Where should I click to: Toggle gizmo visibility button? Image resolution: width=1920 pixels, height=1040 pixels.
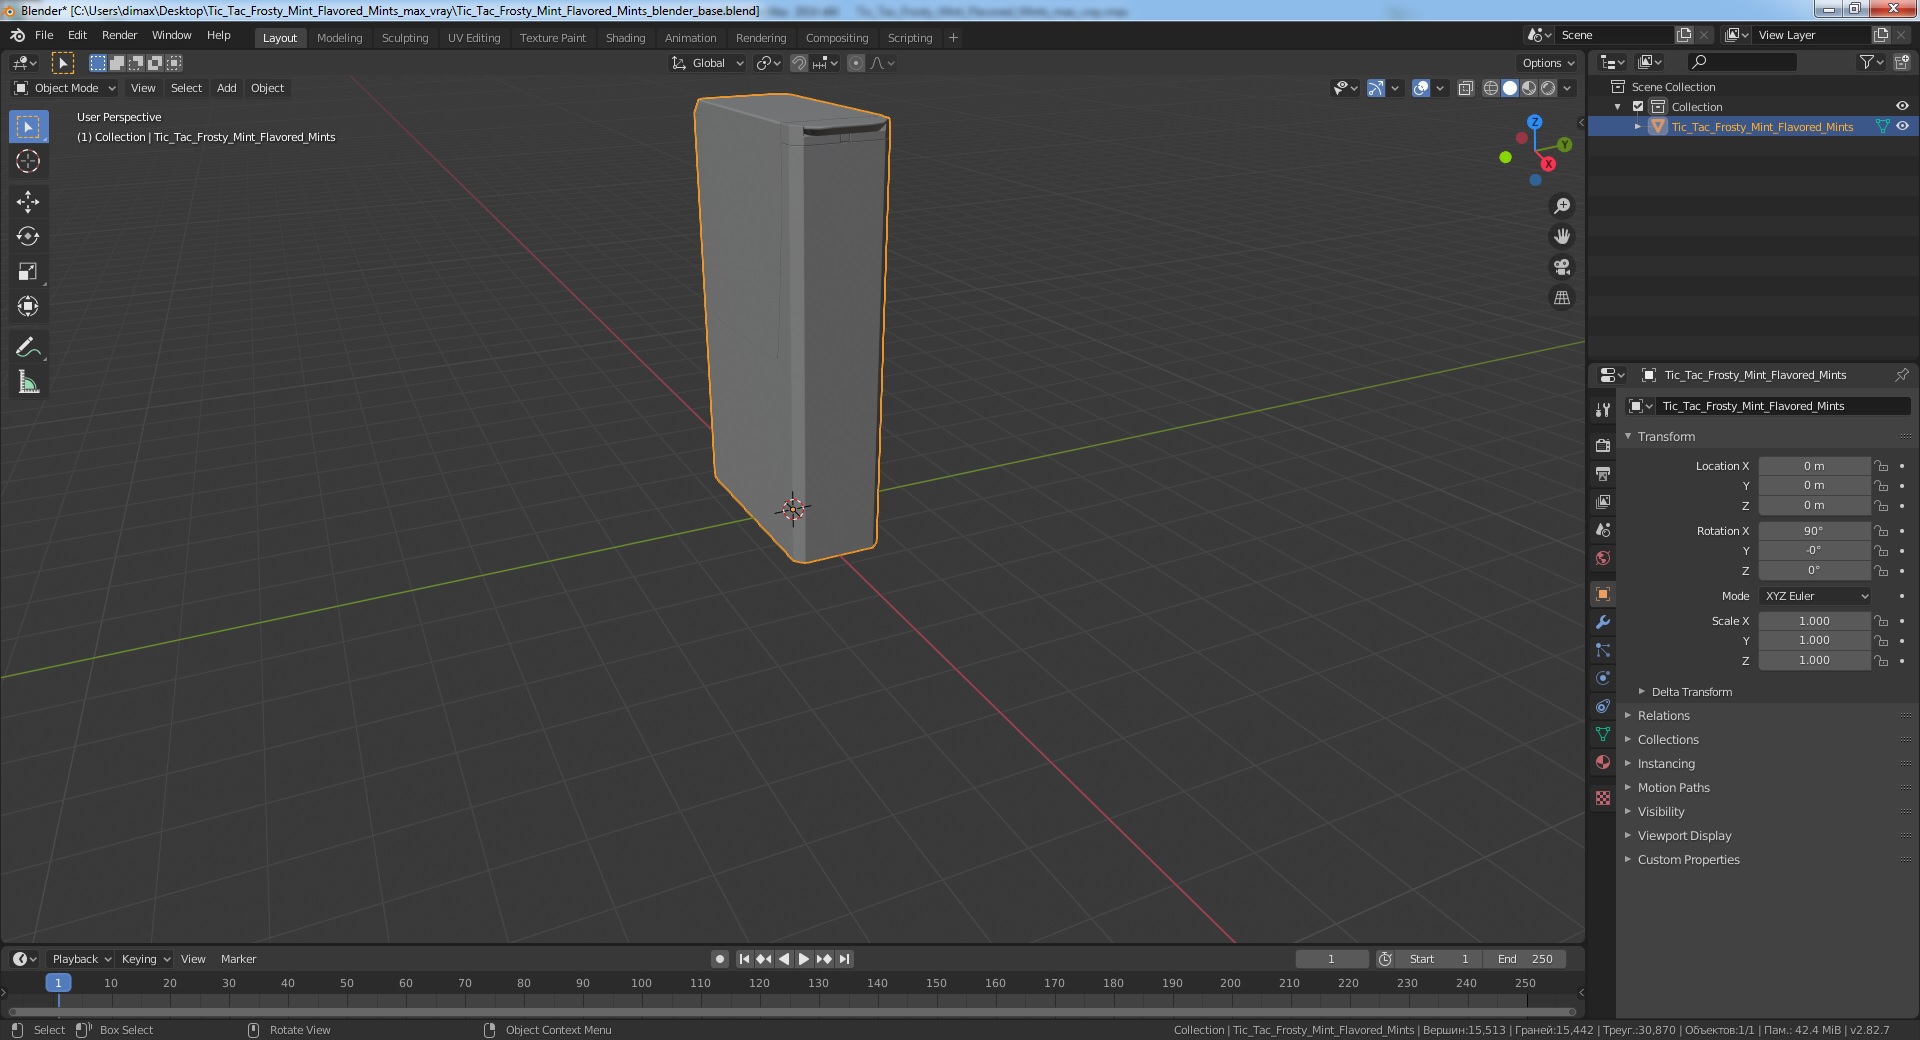click(1376, 88)
